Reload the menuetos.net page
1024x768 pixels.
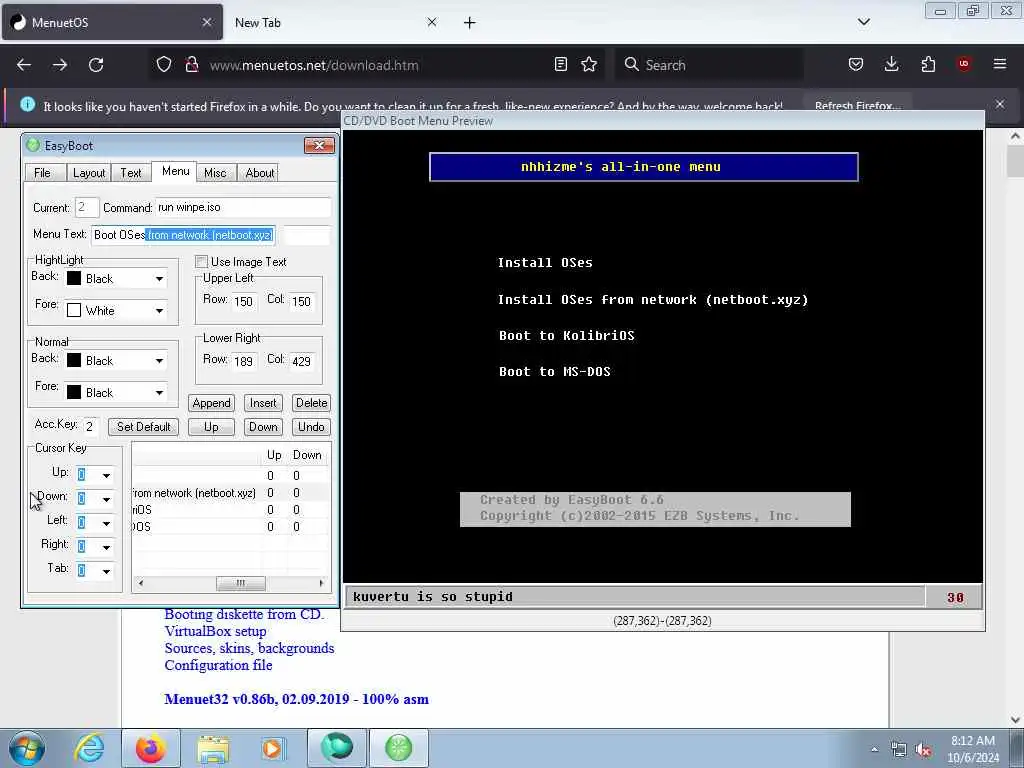click(96, 65)
